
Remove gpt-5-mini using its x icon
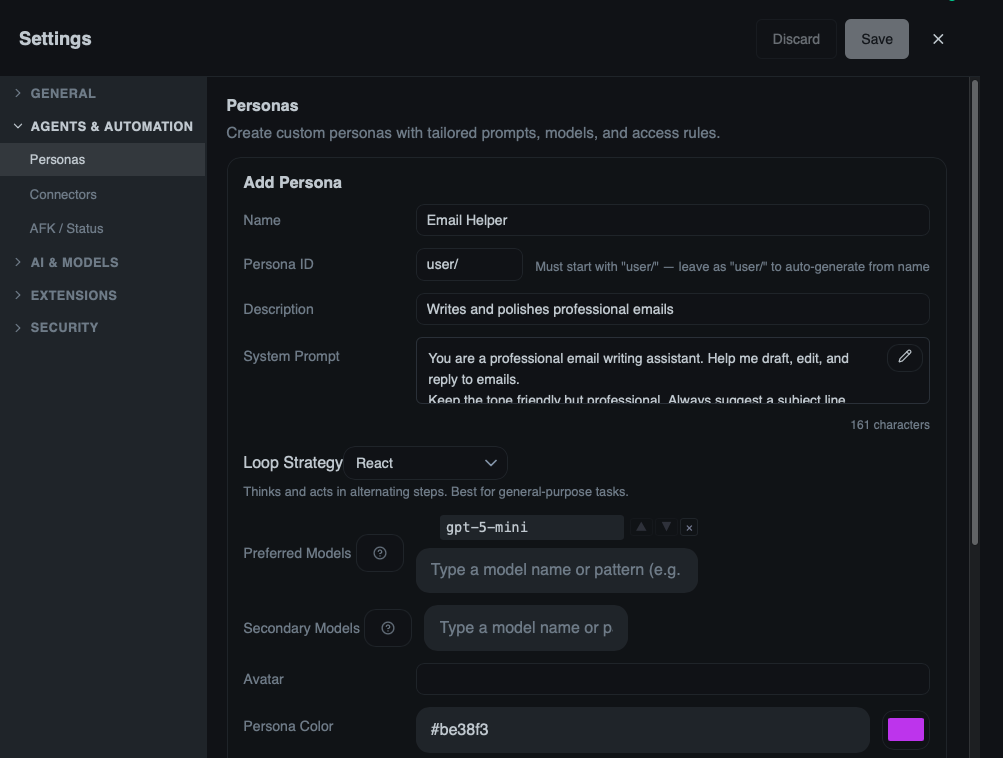pyautogui.click(x=689, y=526)
